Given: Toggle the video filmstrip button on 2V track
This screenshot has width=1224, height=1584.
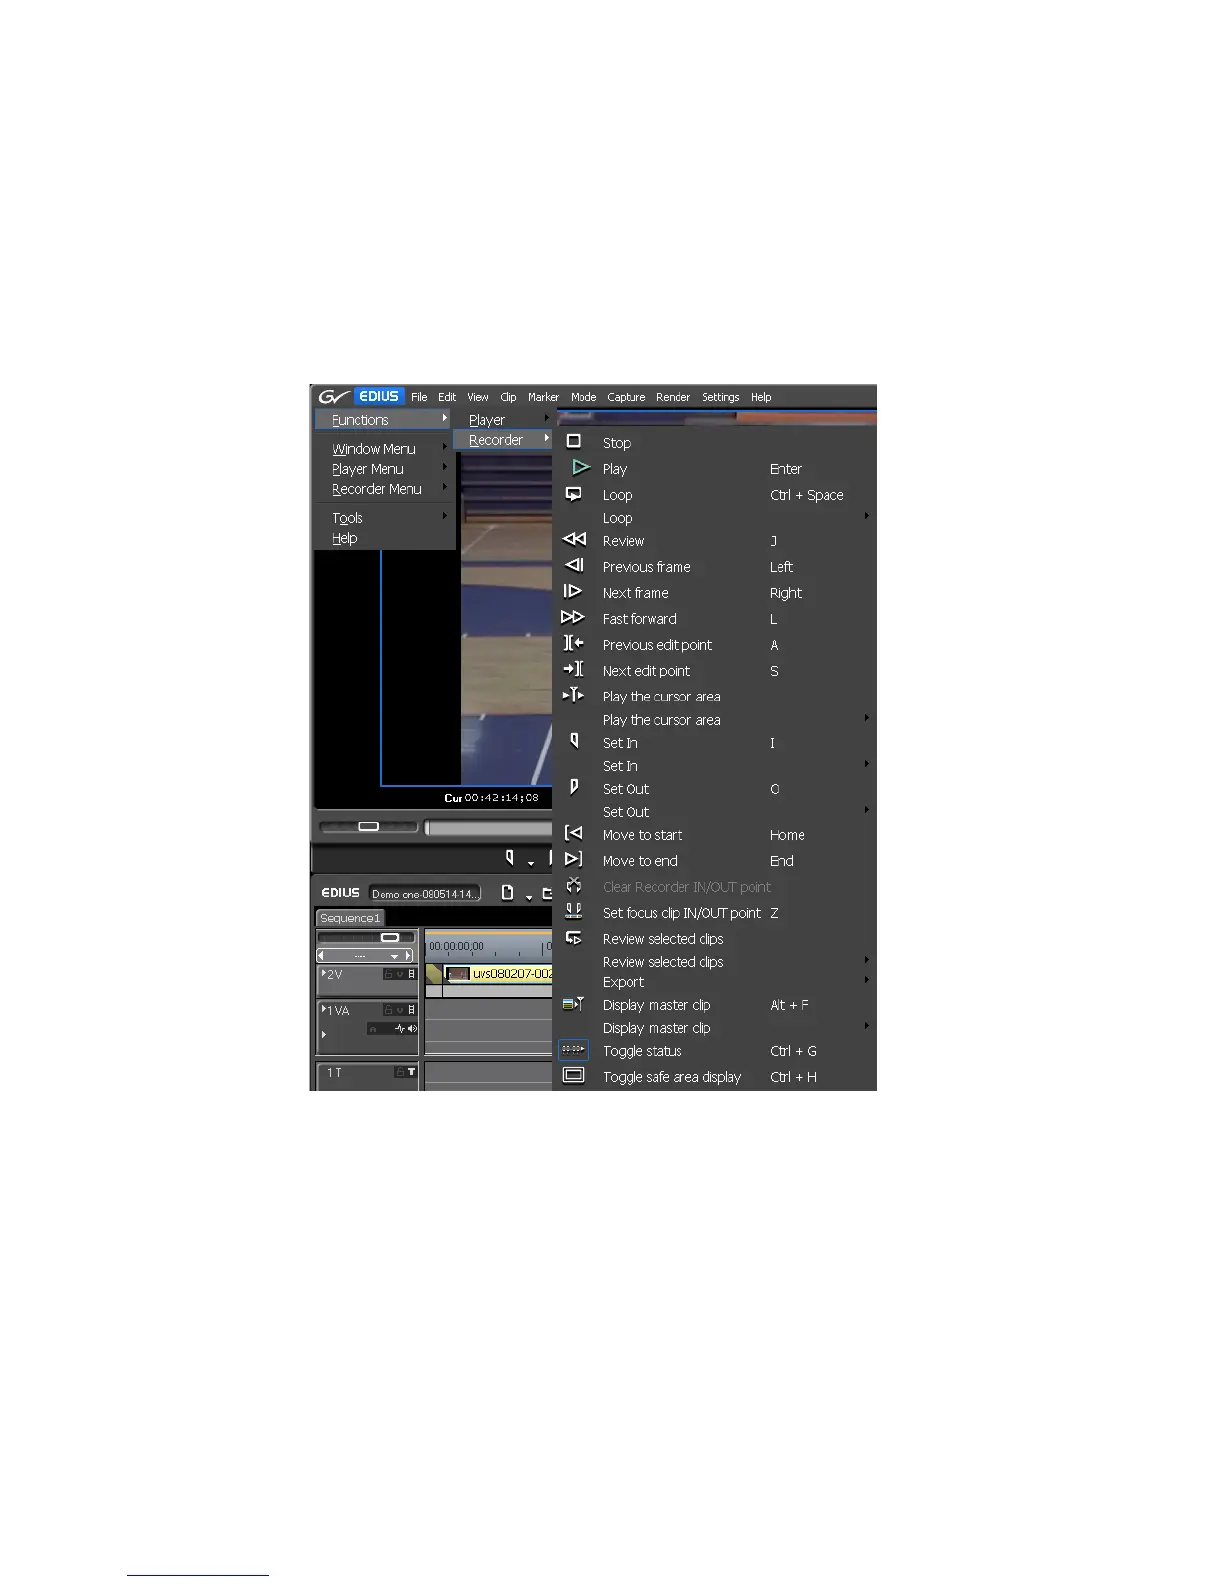Looking at the screenshot, I should click(411, 974).
